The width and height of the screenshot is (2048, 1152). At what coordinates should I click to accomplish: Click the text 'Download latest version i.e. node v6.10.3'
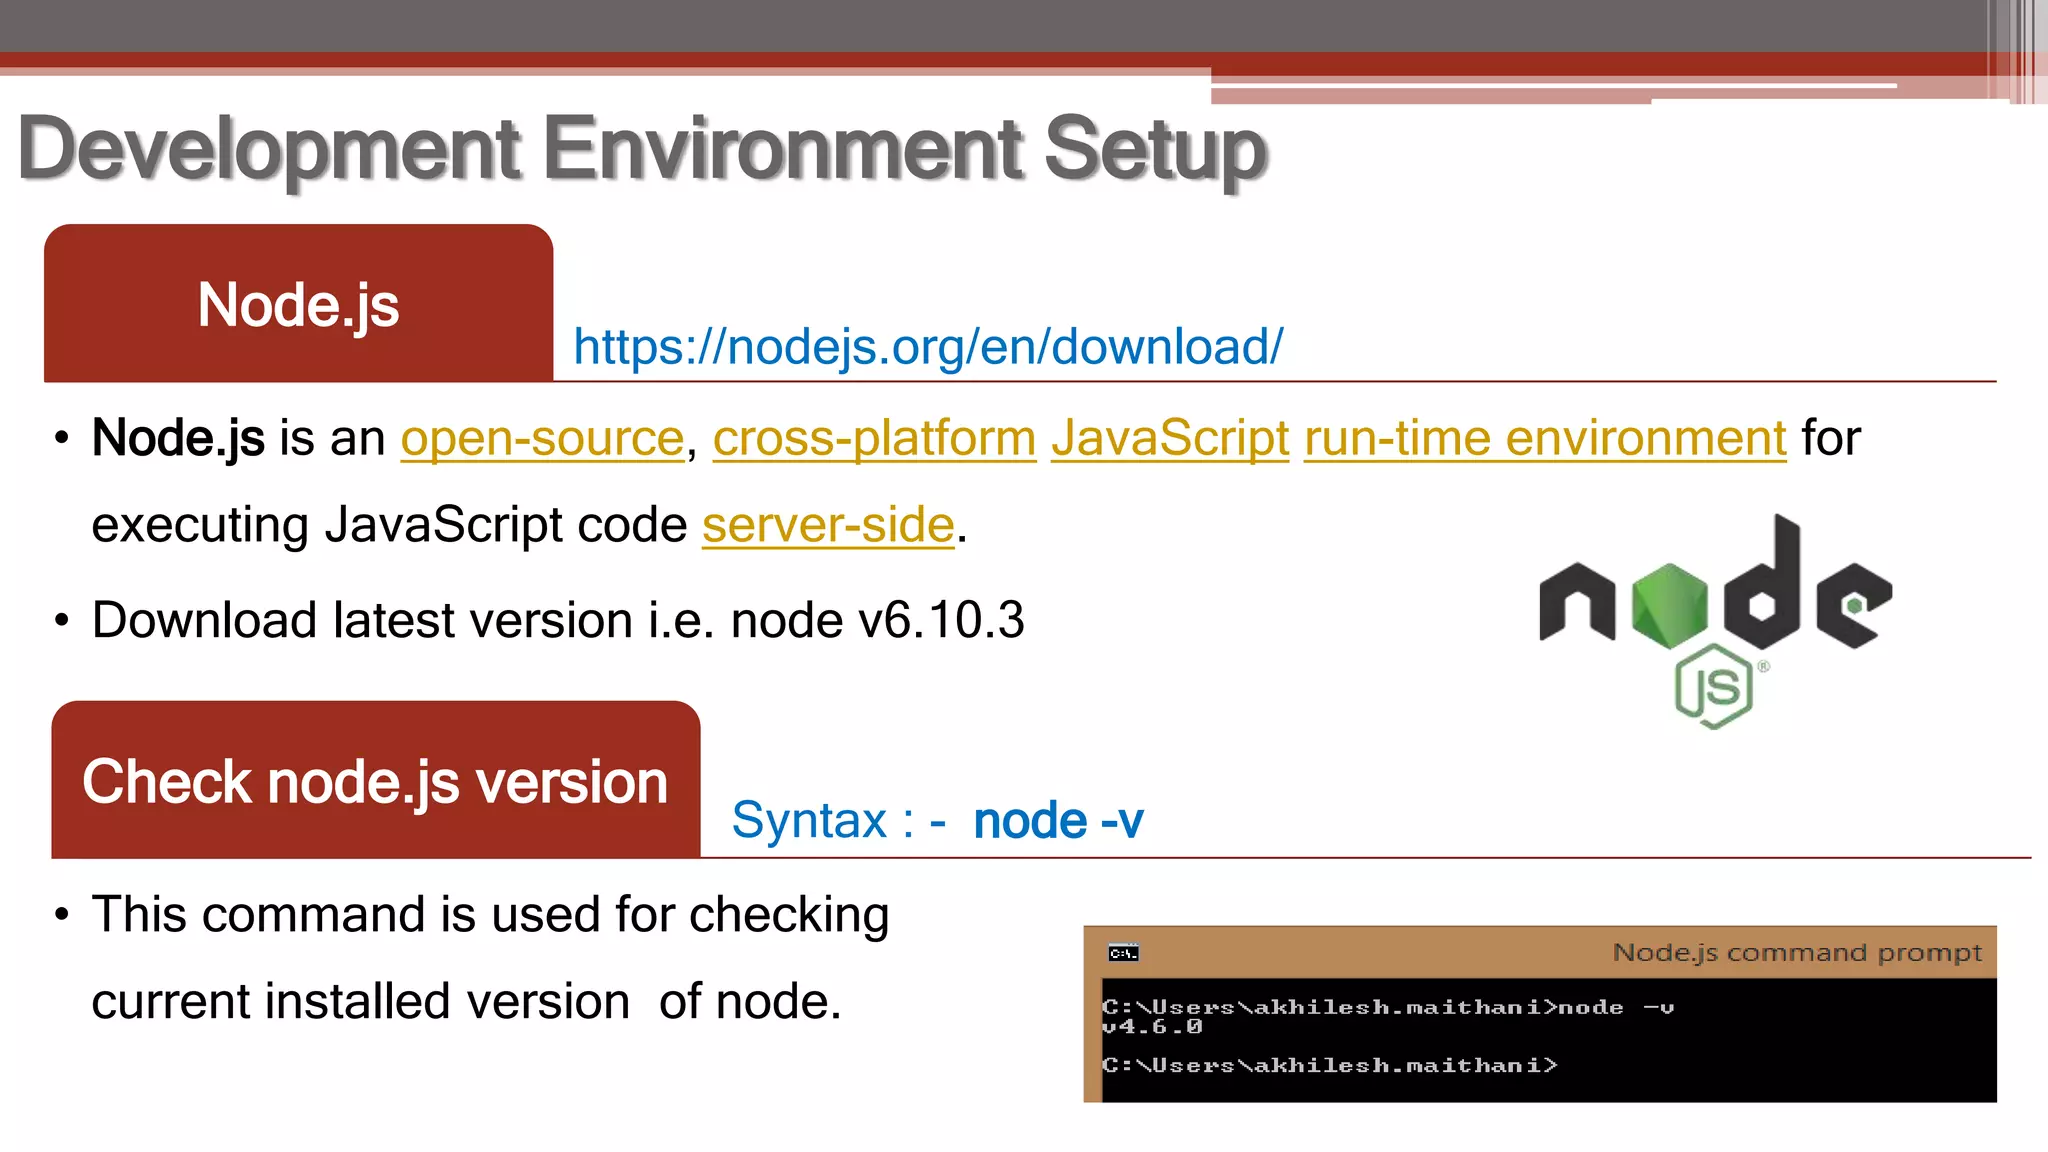[x=558, y=620]
